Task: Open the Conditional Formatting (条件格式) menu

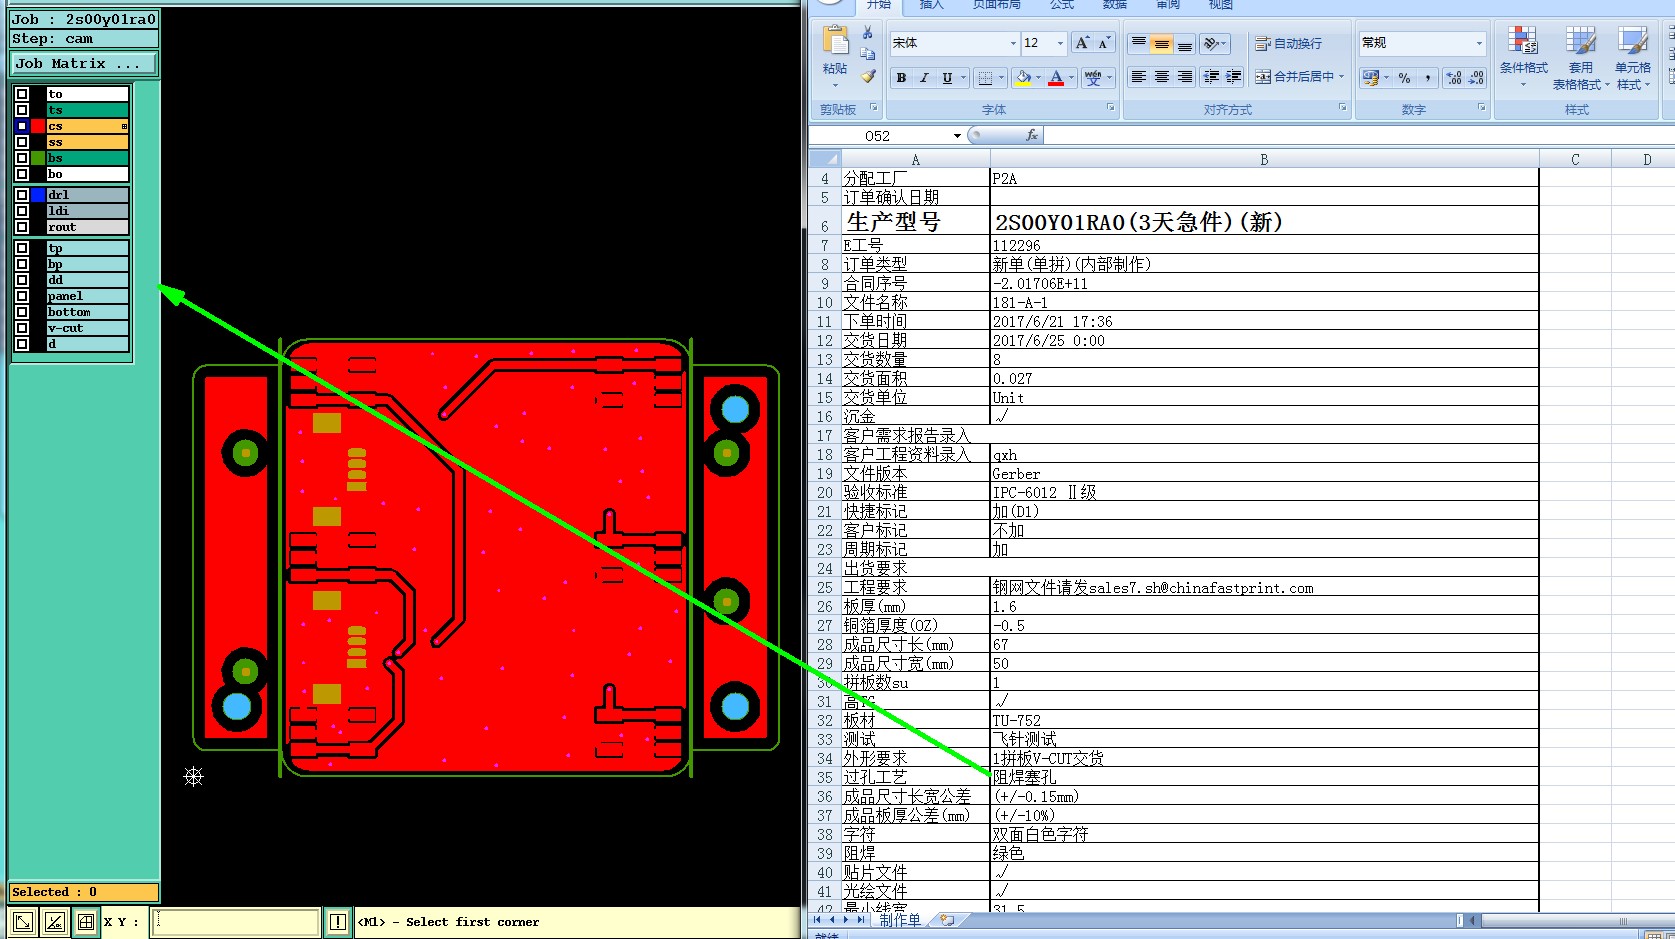Action: 1523,58
